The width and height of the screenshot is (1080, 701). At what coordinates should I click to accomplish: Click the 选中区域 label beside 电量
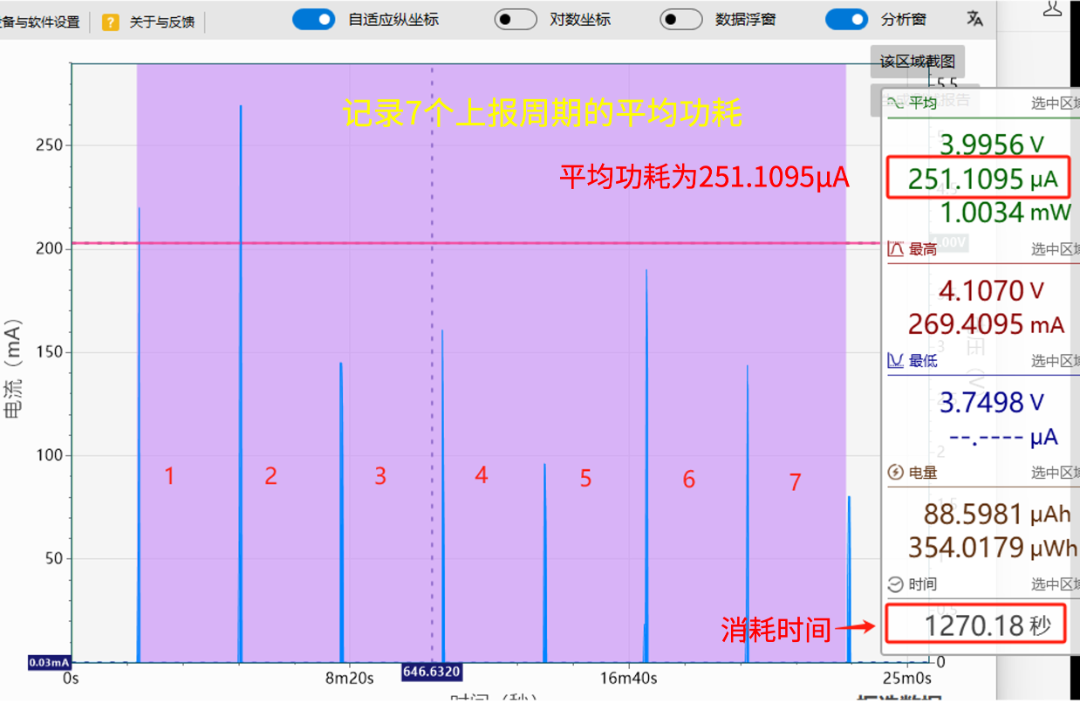1055,472
